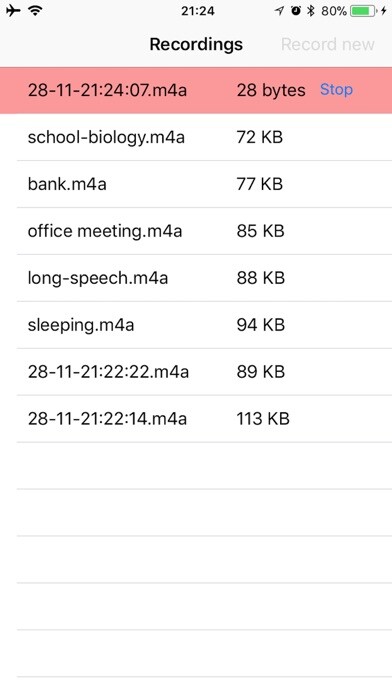
Task: Tap the greyed Record new button
Action: click(328, 44)
